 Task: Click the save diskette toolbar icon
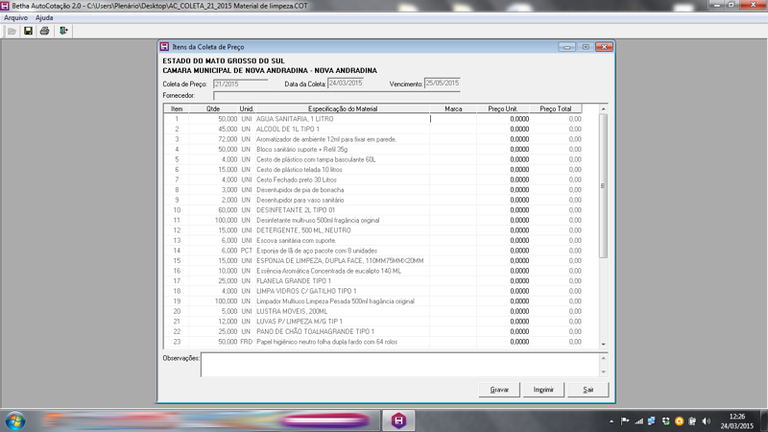(28, 31)
